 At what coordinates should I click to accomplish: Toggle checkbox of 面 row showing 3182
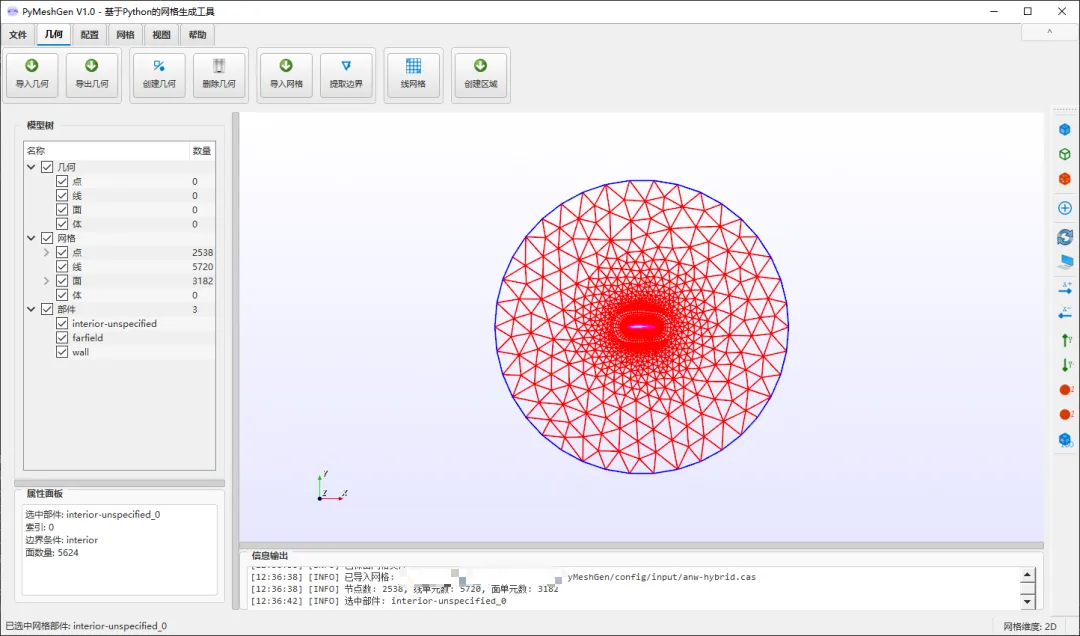point(62,280)
